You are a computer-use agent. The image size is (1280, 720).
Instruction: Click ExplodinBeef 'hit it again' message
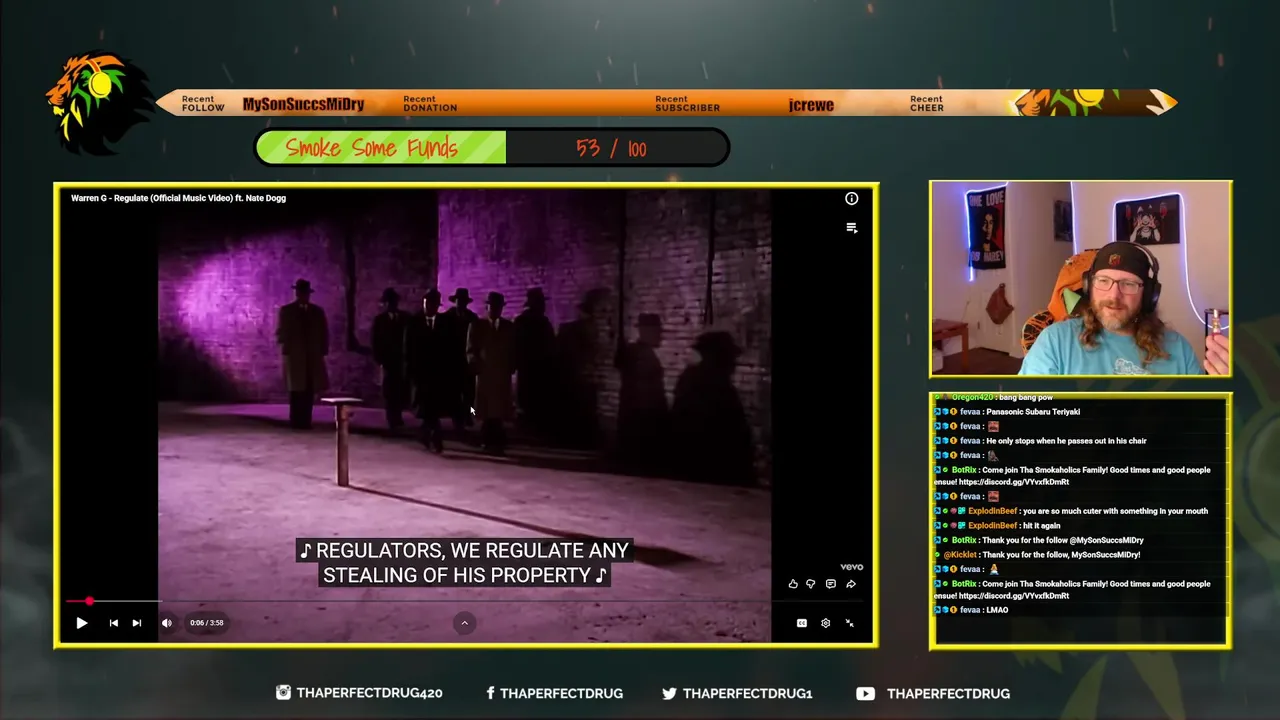pyautogui.click(x=1040, y=526)
